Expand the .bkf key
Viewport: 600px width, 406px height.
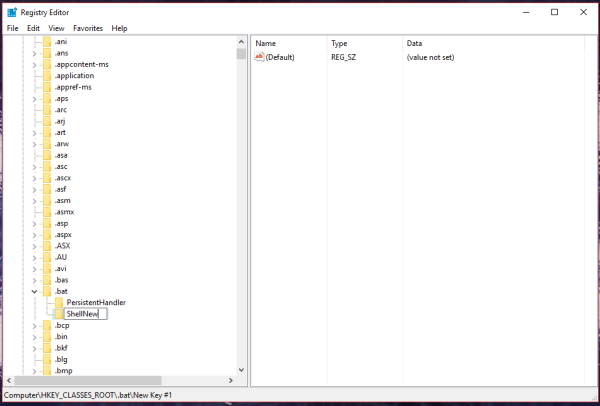34,348
